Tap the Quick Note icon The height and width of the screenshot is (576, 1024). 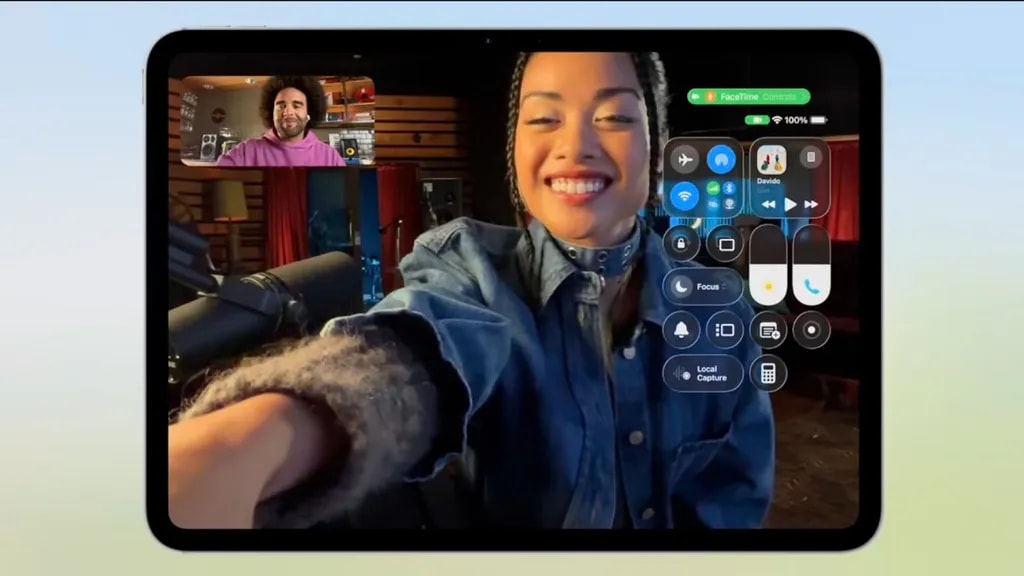click(x=768, y=330)
